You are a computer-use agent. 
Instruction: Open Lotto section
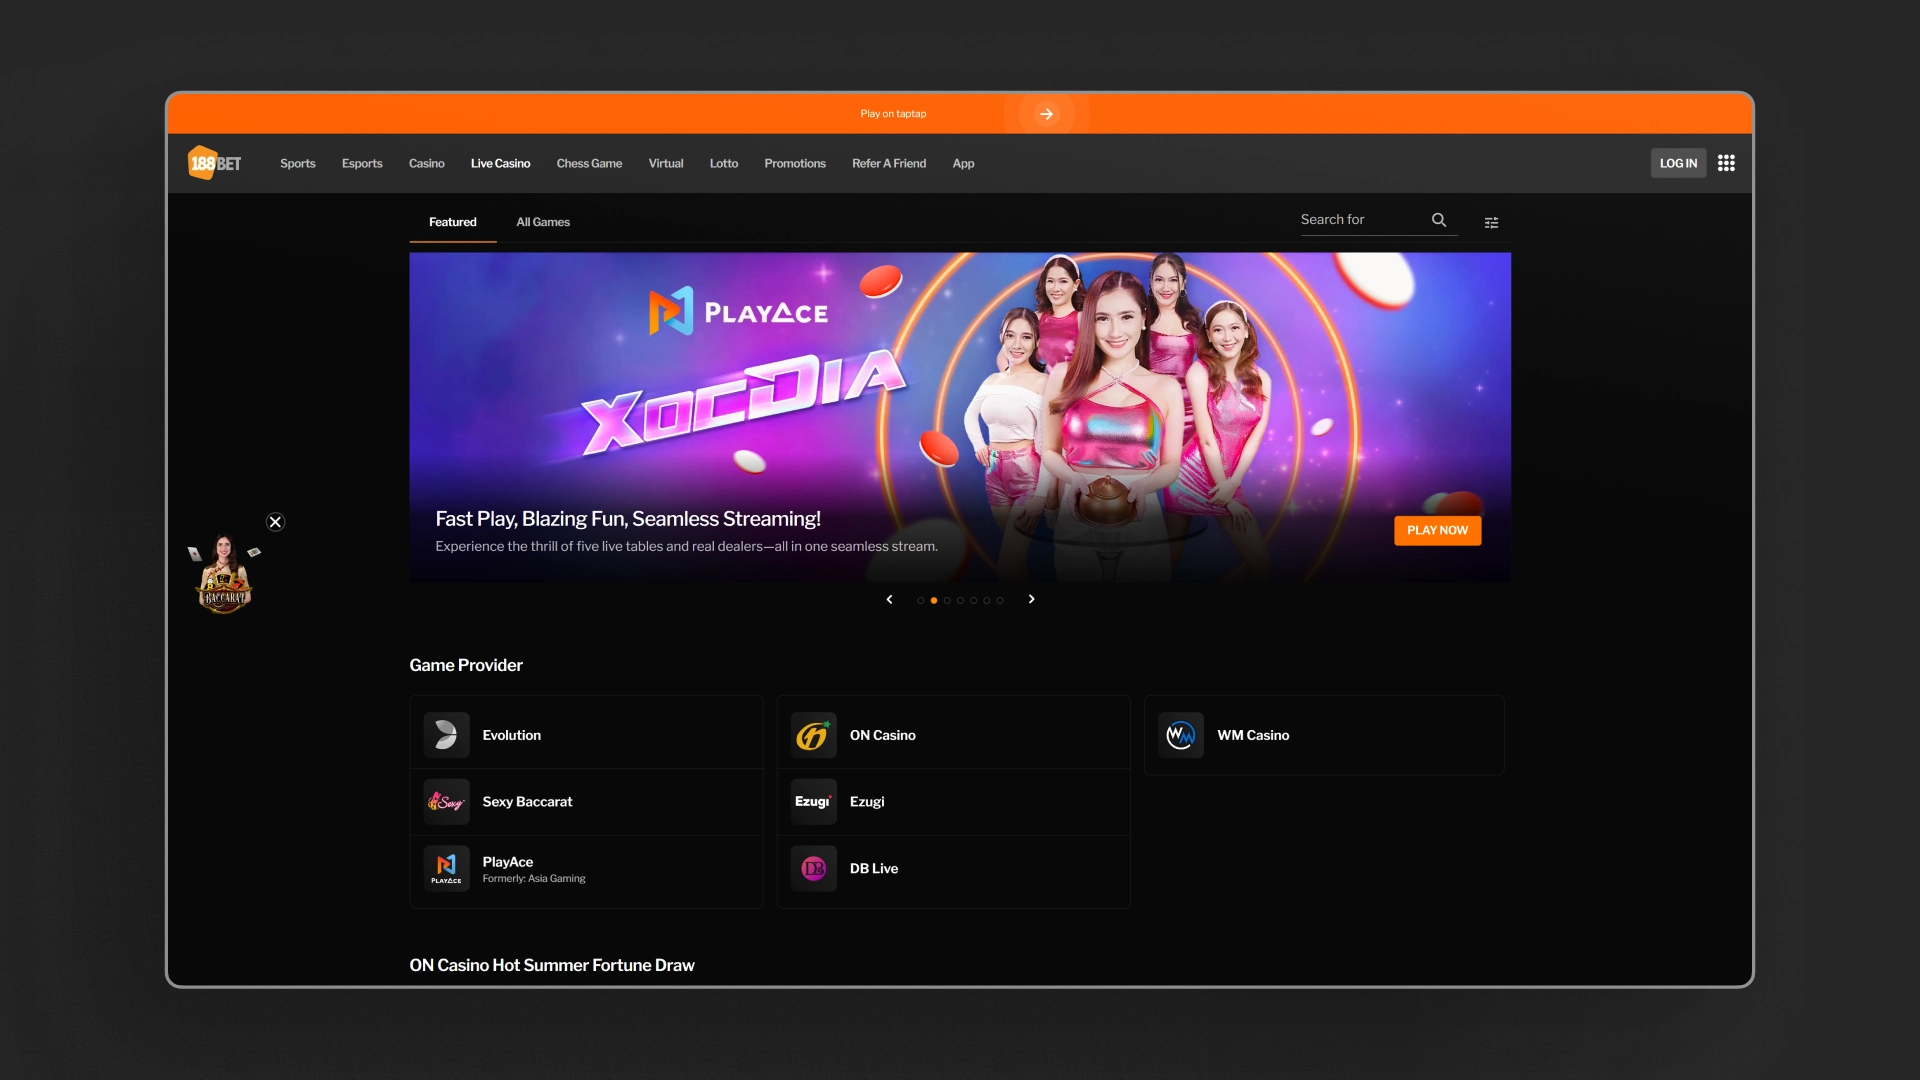point(724,163)
